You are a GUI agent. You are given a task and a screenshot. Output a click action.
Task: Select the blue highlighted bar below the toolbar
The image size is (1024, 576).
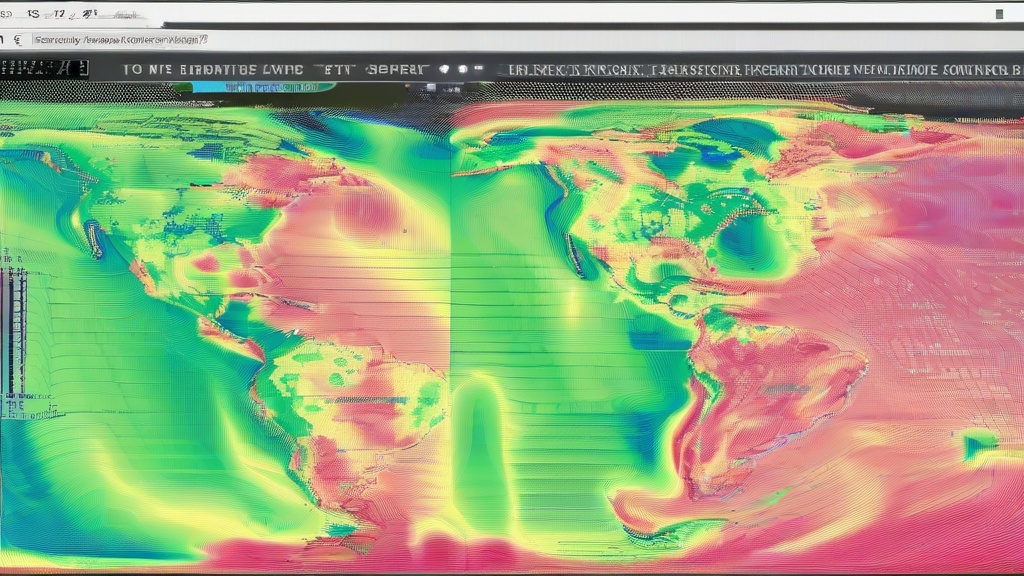(262, 87)
